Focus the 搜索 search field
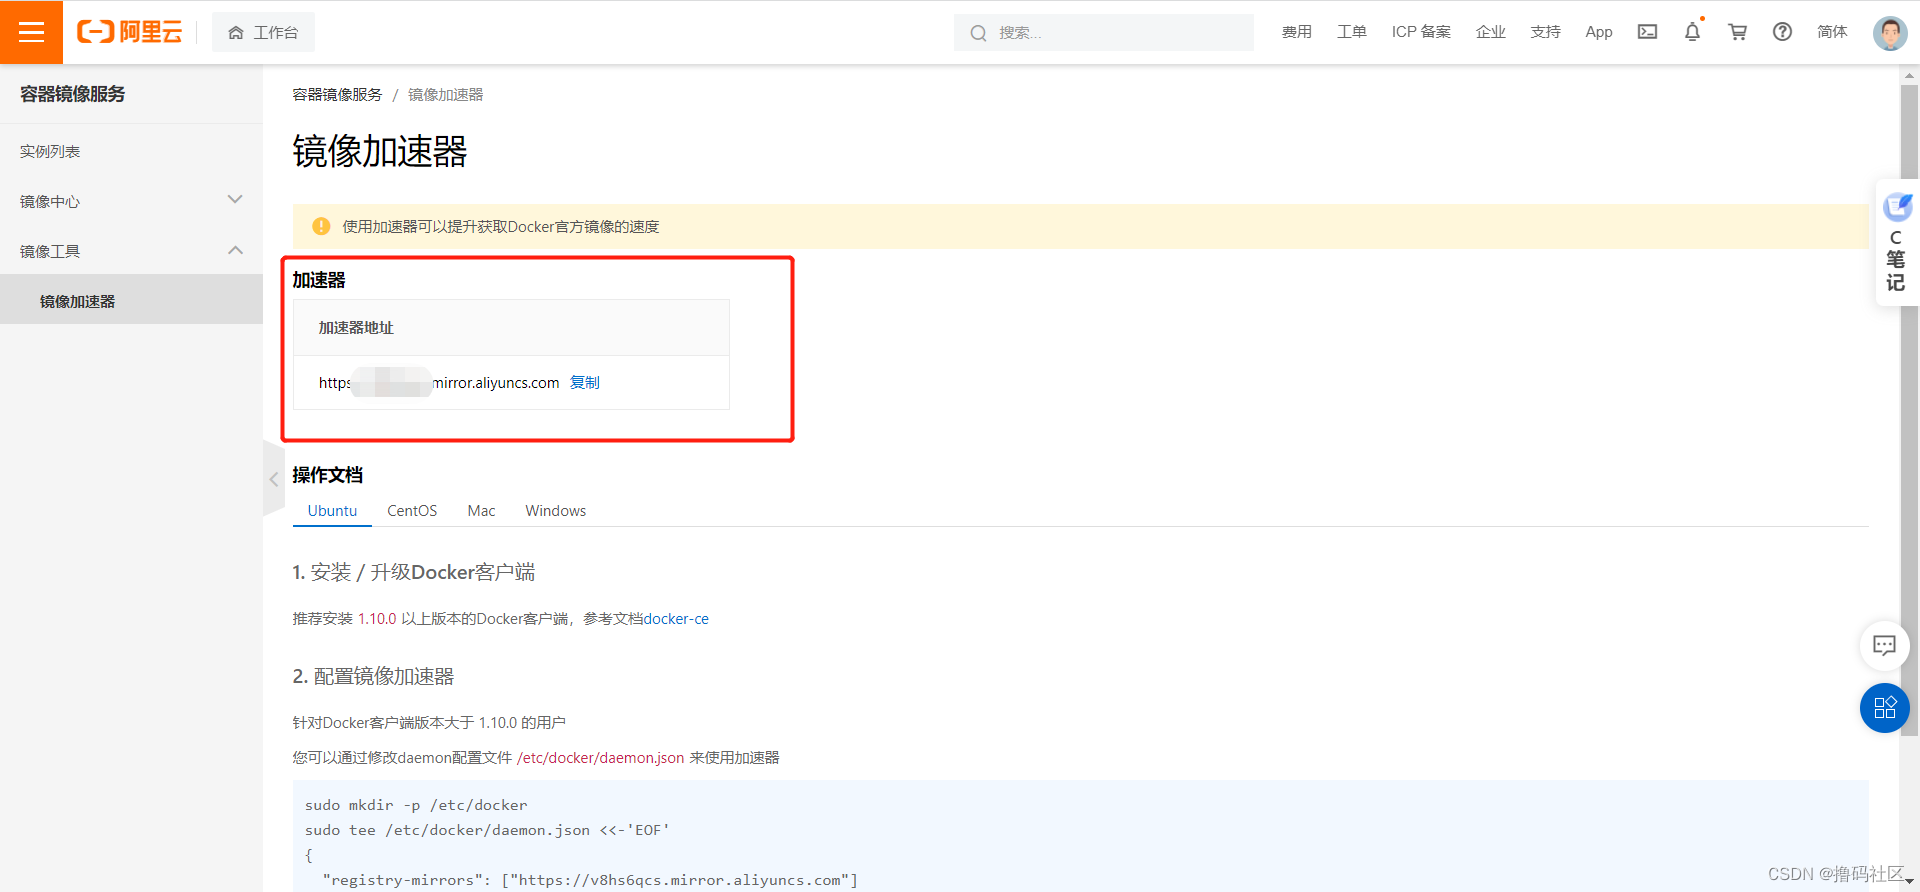Screen dimensions: 1920x892 pyautogui.click(x=1104, y=32)
